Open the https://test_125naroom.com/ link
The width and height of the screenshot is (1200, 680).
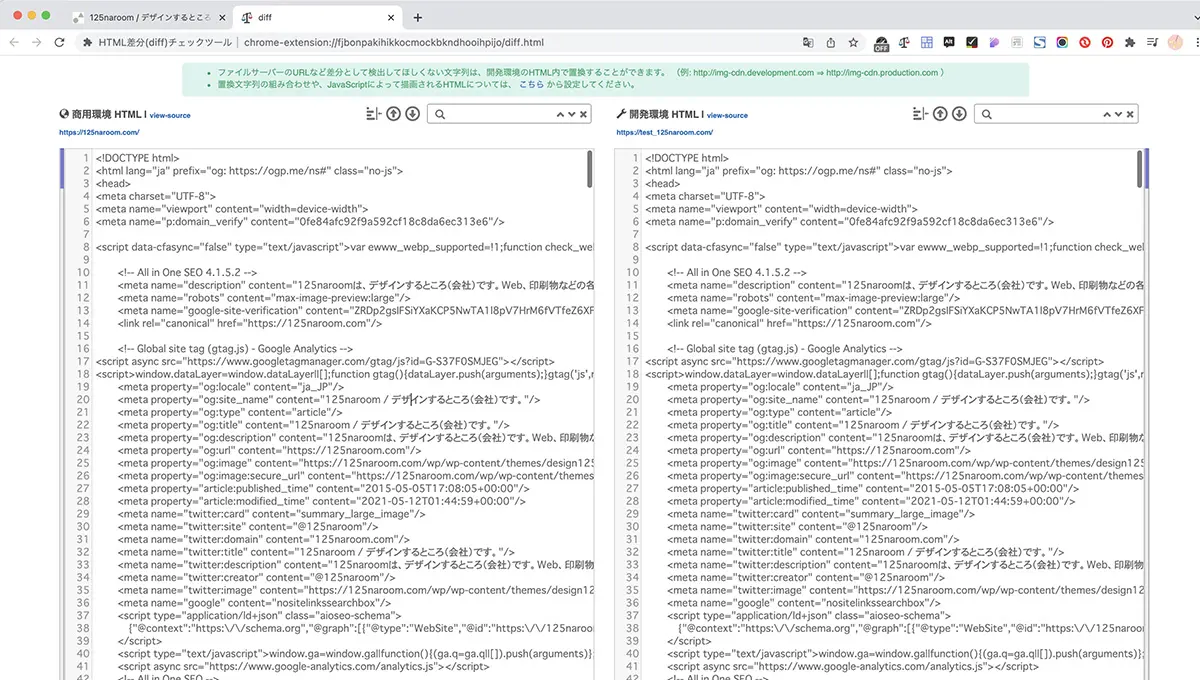664,132
